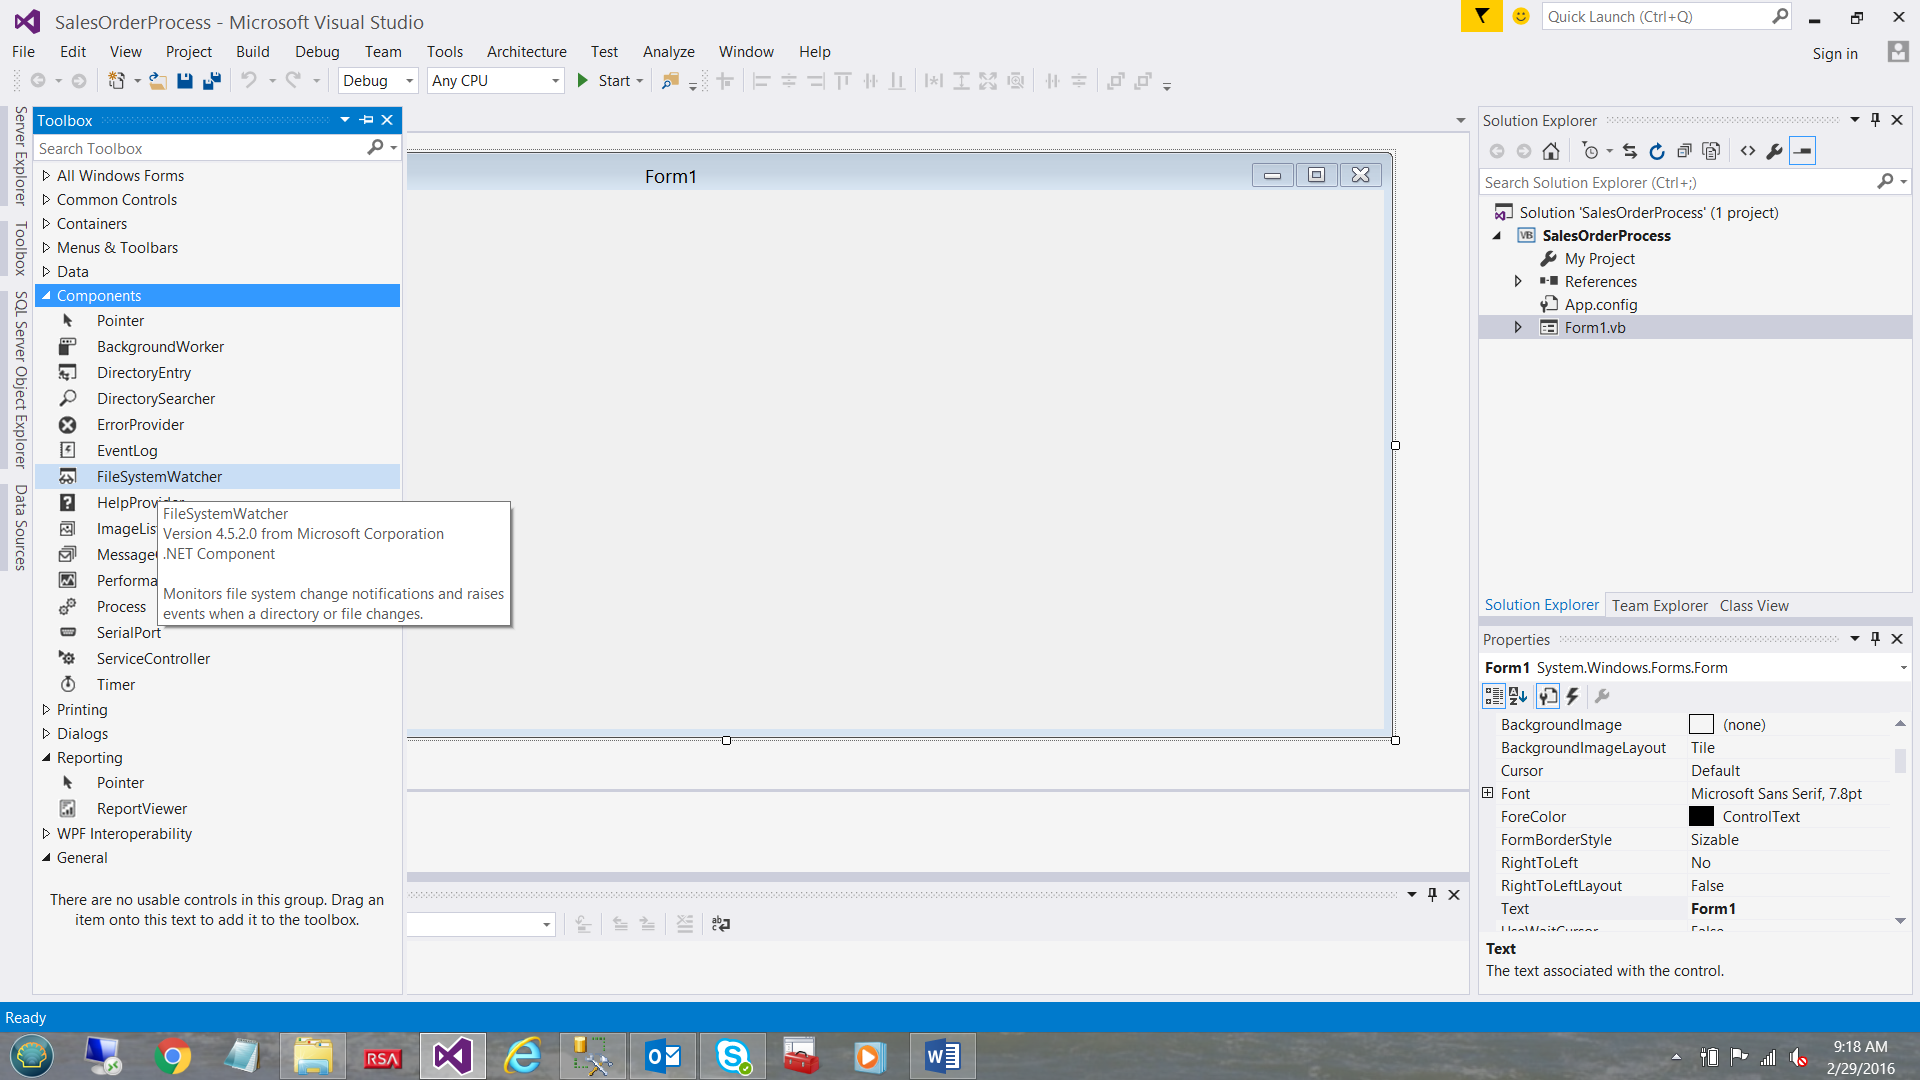Open View Code from Solution Explorer toolbar

[1747, 151]
